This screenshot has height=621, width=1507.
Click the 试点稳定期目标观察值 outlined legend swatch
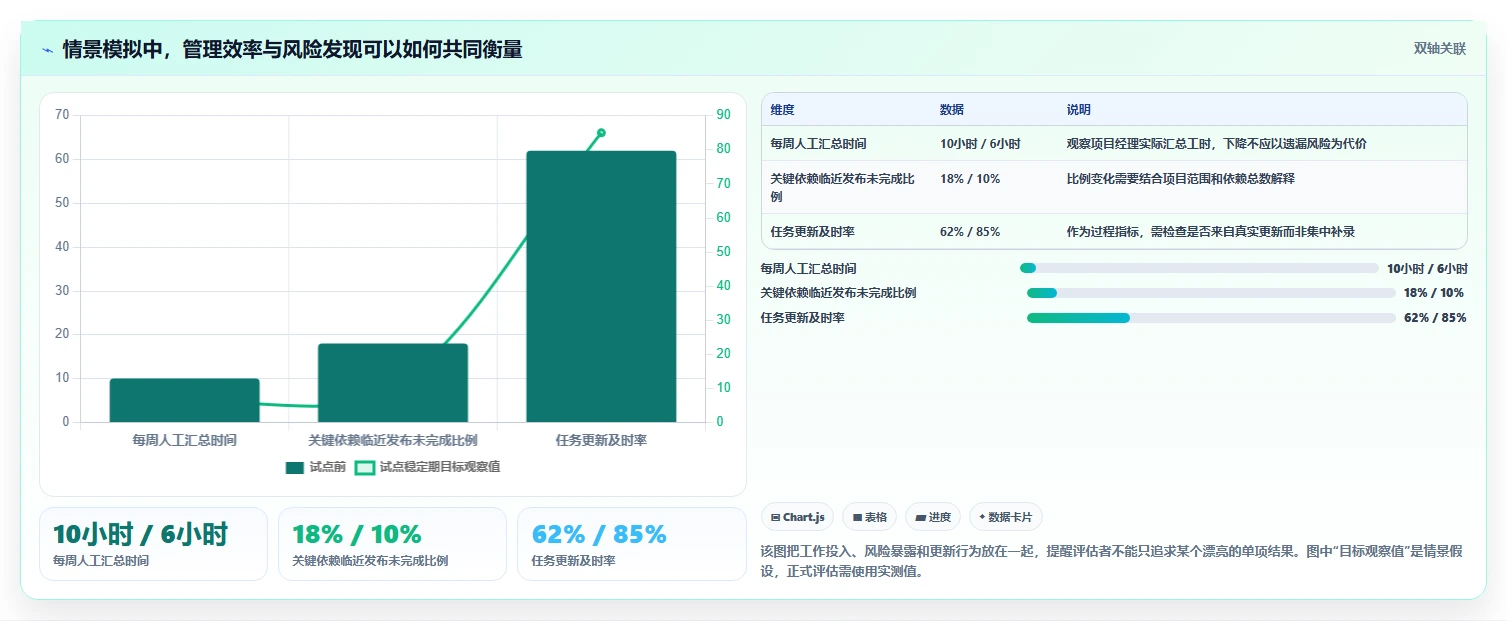366,467
